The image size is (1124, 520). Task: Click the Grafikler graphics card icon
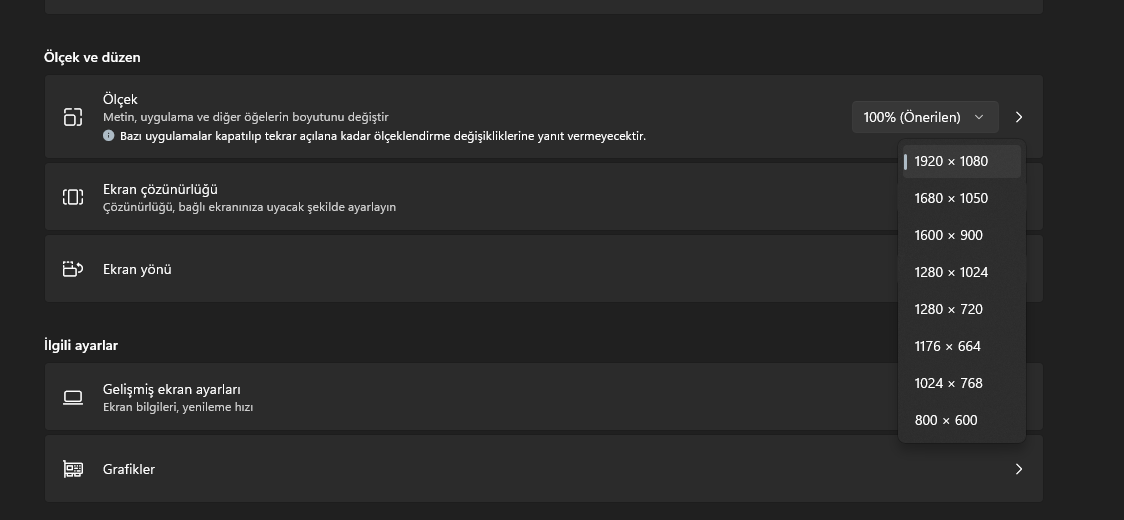tap(73, 469)
